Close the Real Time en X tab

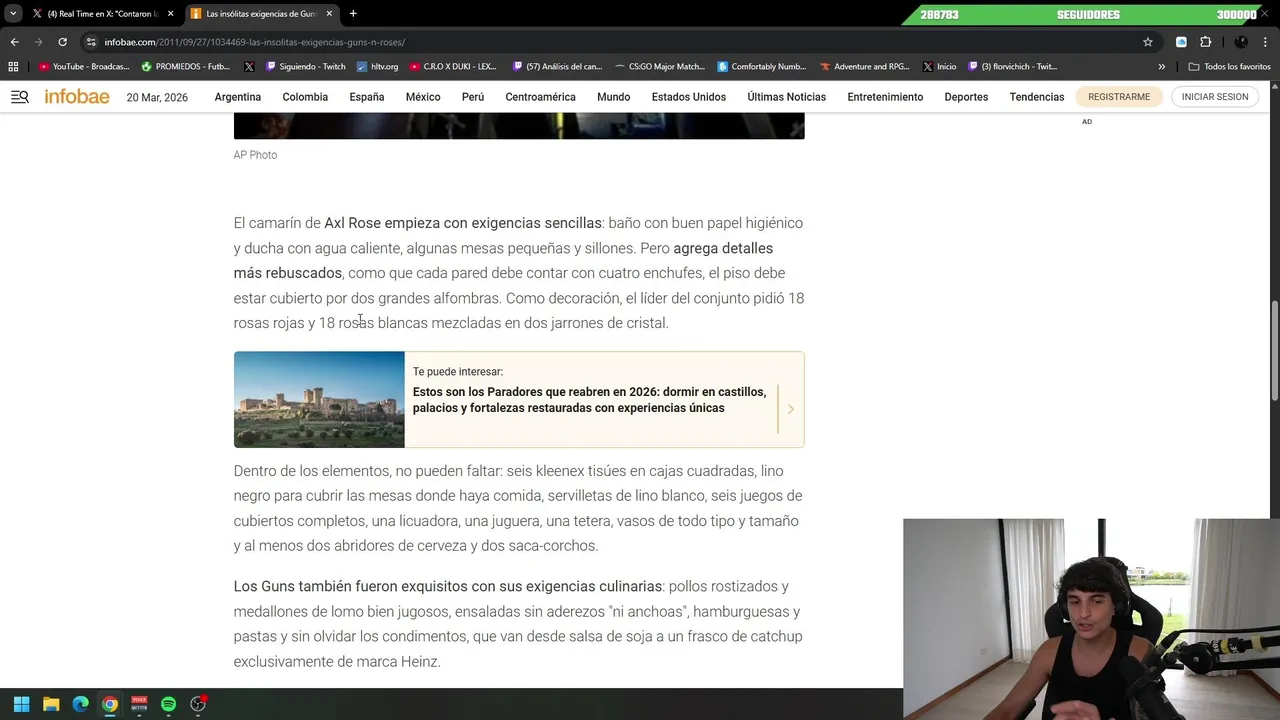pyautogui.click(x=170, y=14)
